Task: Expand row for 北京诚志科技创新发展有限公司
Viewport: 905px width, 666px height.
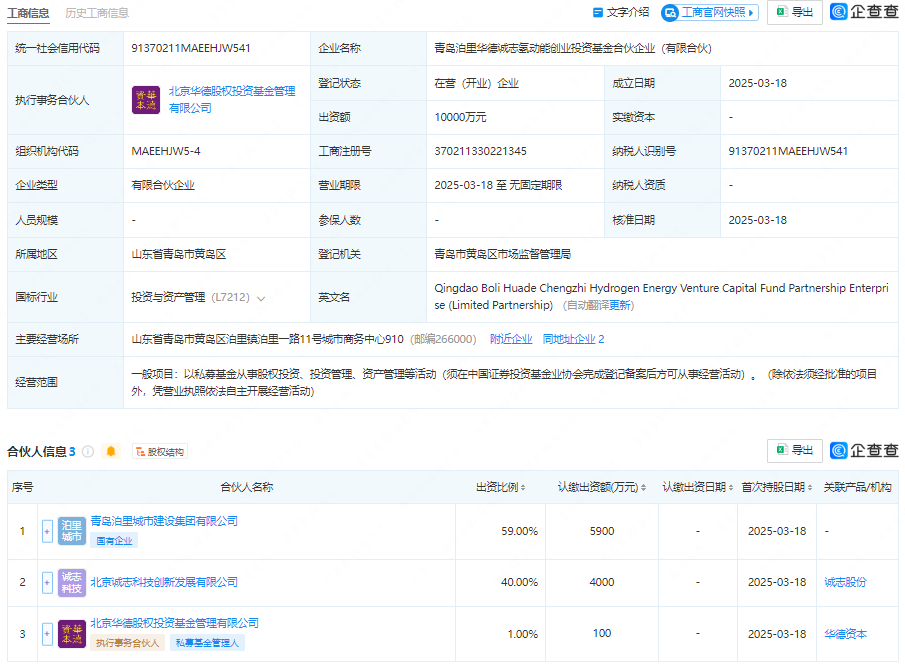Action: pos(47,582)
